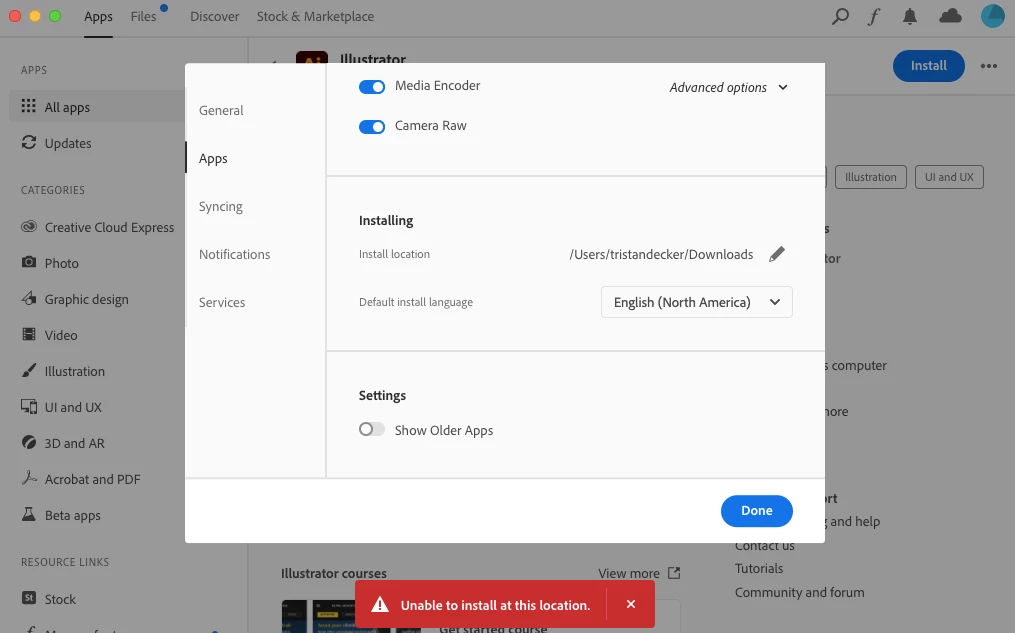This screenshot has height=633, width=1015.
Task: Click the Acrobat and PDF sidebar label
Action: 93,480
